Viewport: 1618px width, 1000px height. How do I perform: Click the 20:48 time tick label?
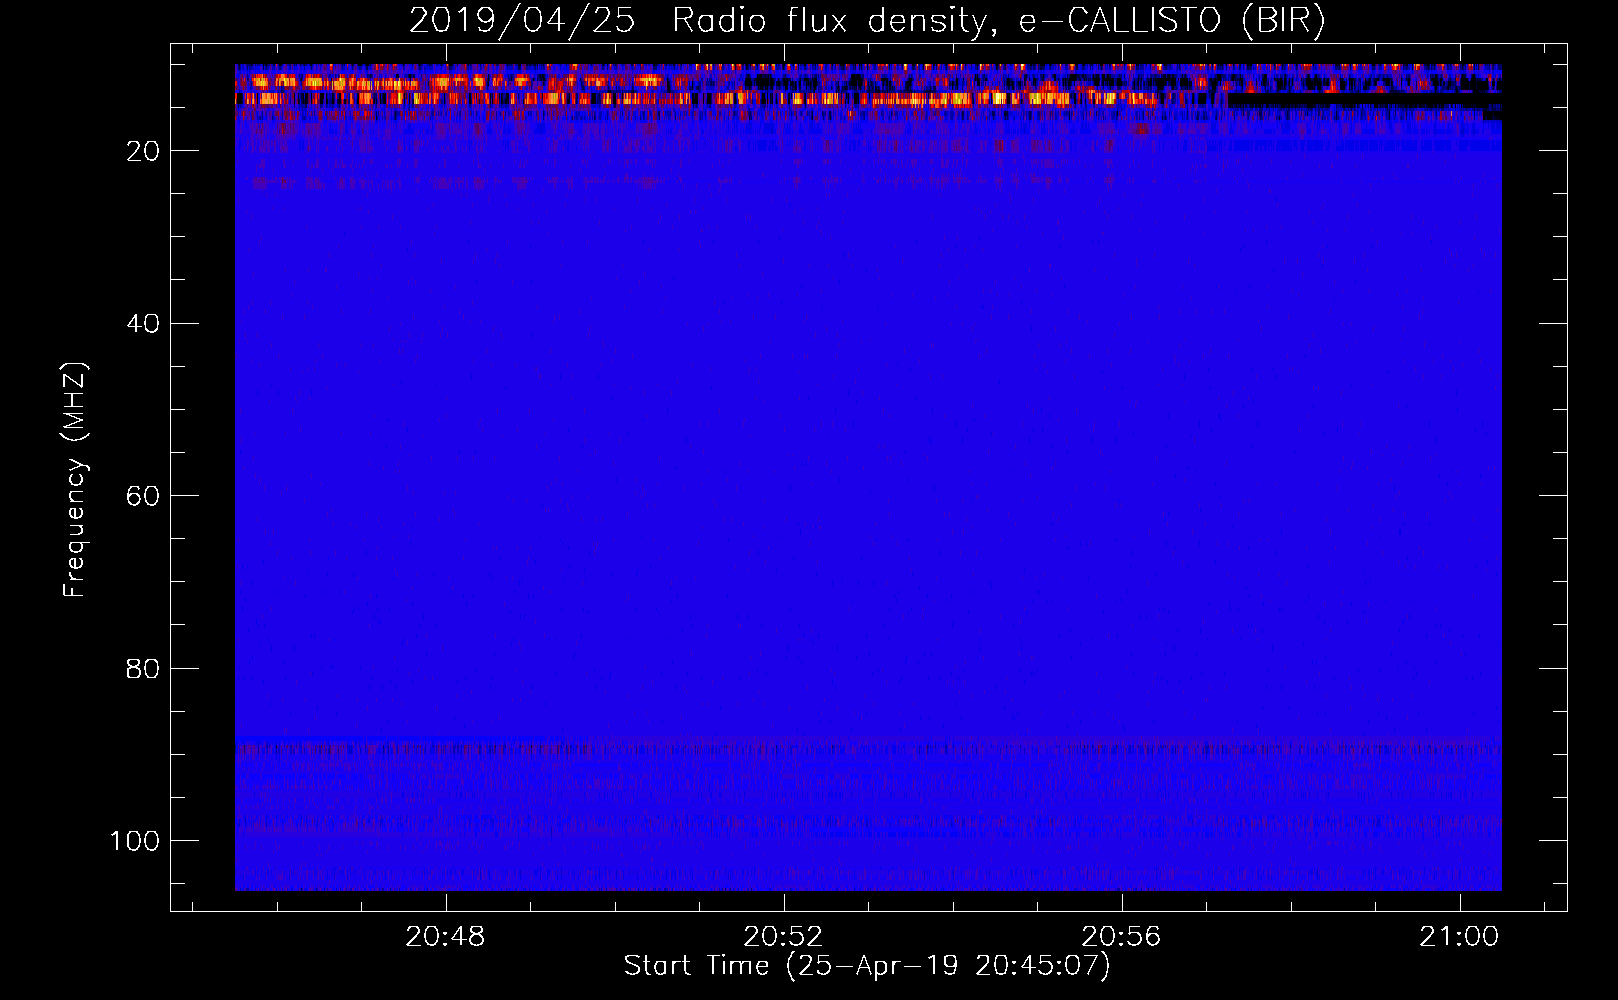445,937
